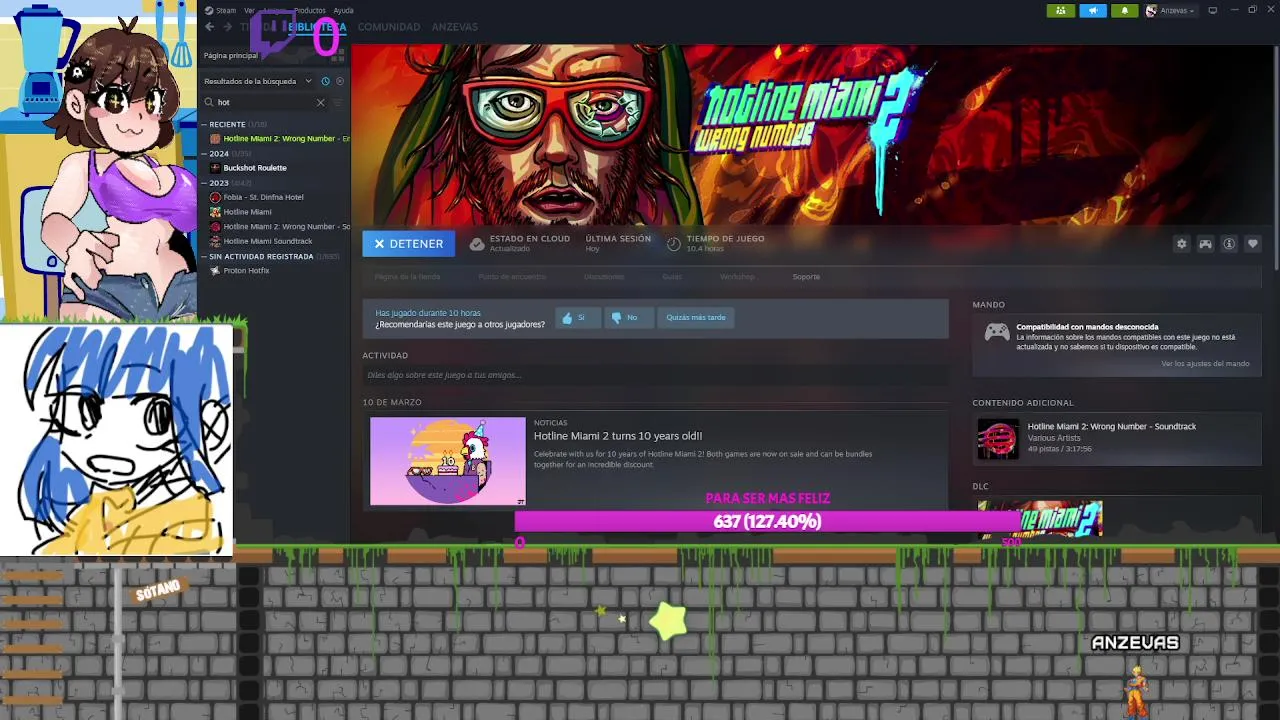This screenshot has width=1280, height=720.
Task: Click the Proton Hotfix icon
Action: point(215,270)
